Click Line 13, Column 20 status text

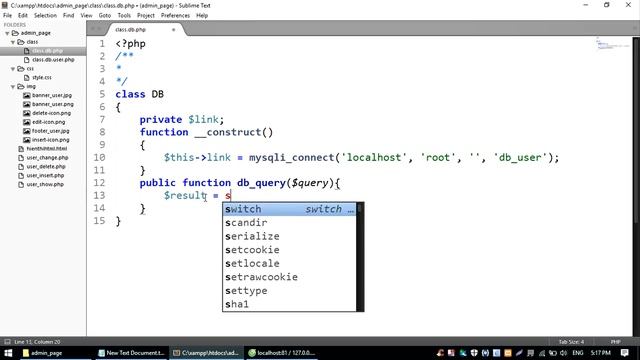37,342
